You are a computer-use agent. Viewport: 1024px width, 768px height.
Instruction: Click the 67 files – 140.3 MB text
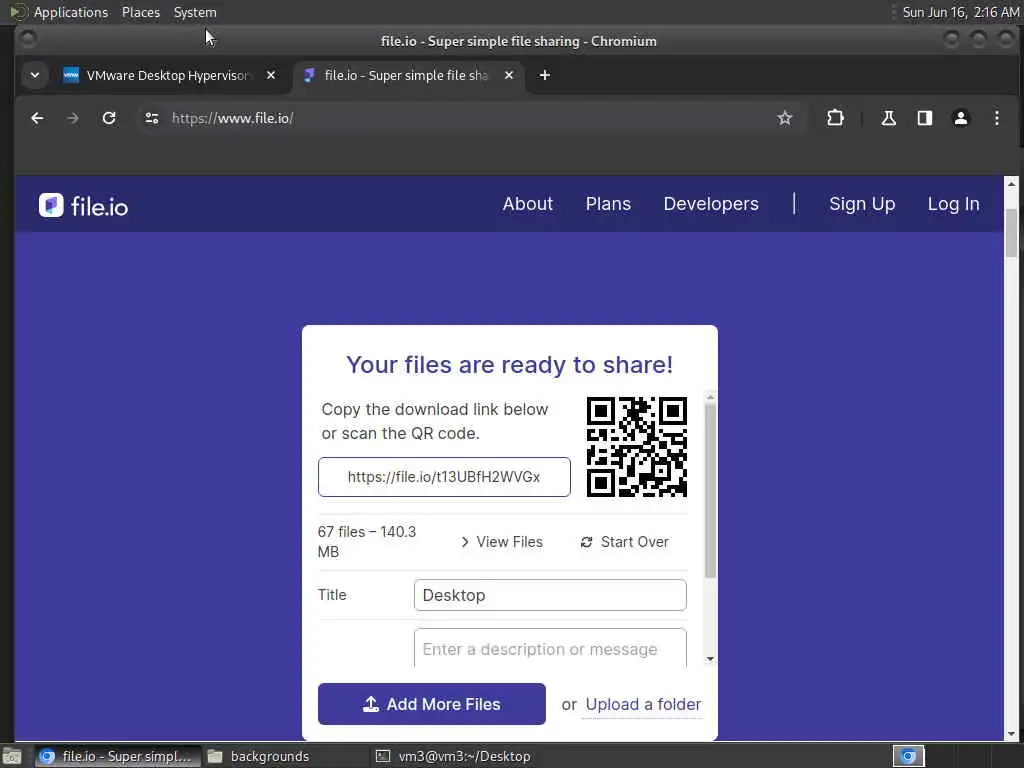pyautogui.click(x=366, y=541)
